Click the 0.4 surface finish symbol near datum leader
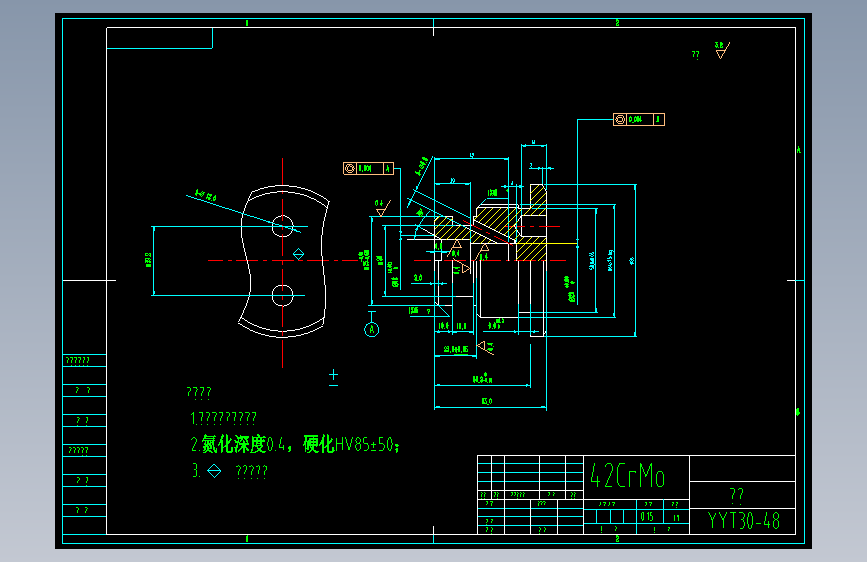Image resolution: width=867 pixels, height=562 pixels. (x=383, y=208)
